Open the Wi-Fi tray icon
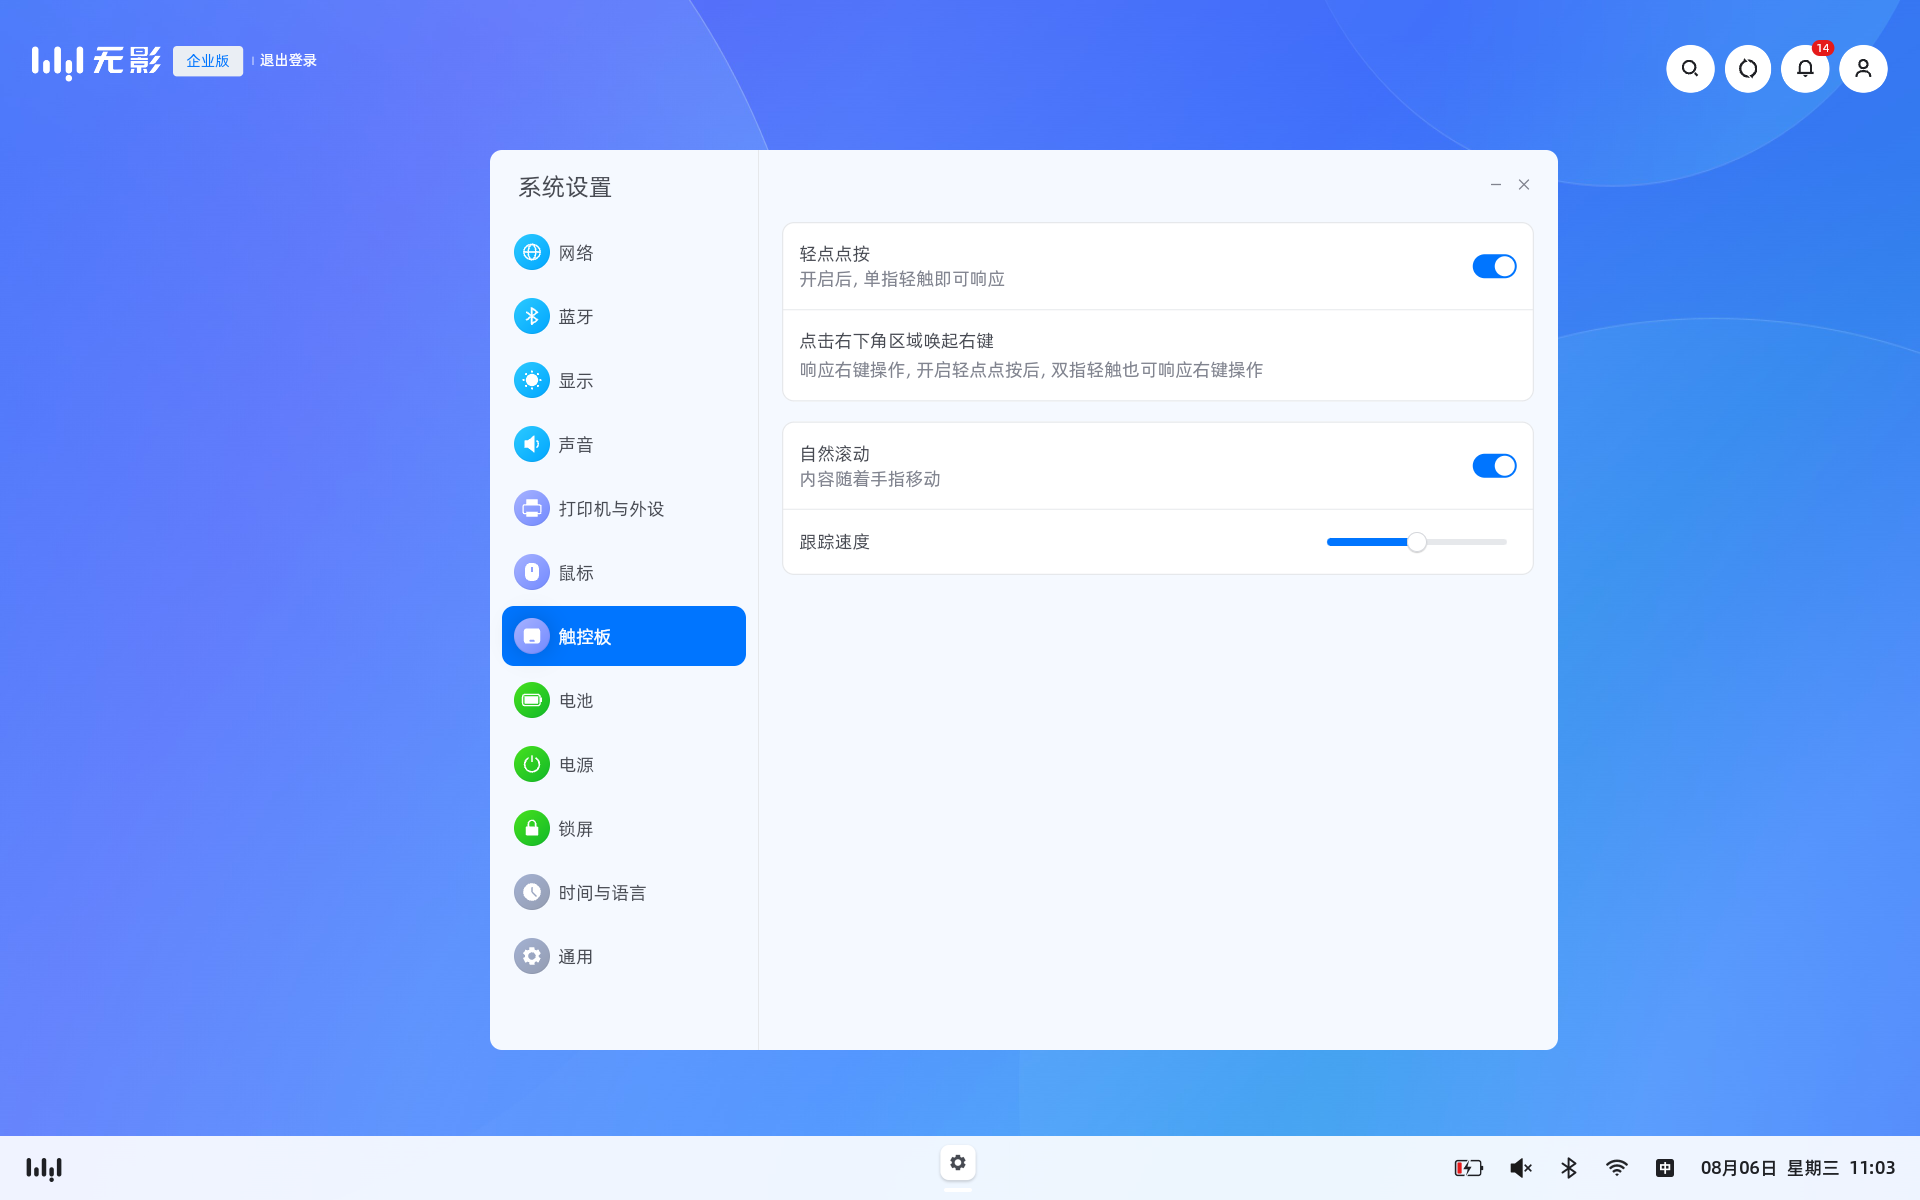Image resolution: width=1920 pixels, height=1200 pixels. tap(1617, 1168)
